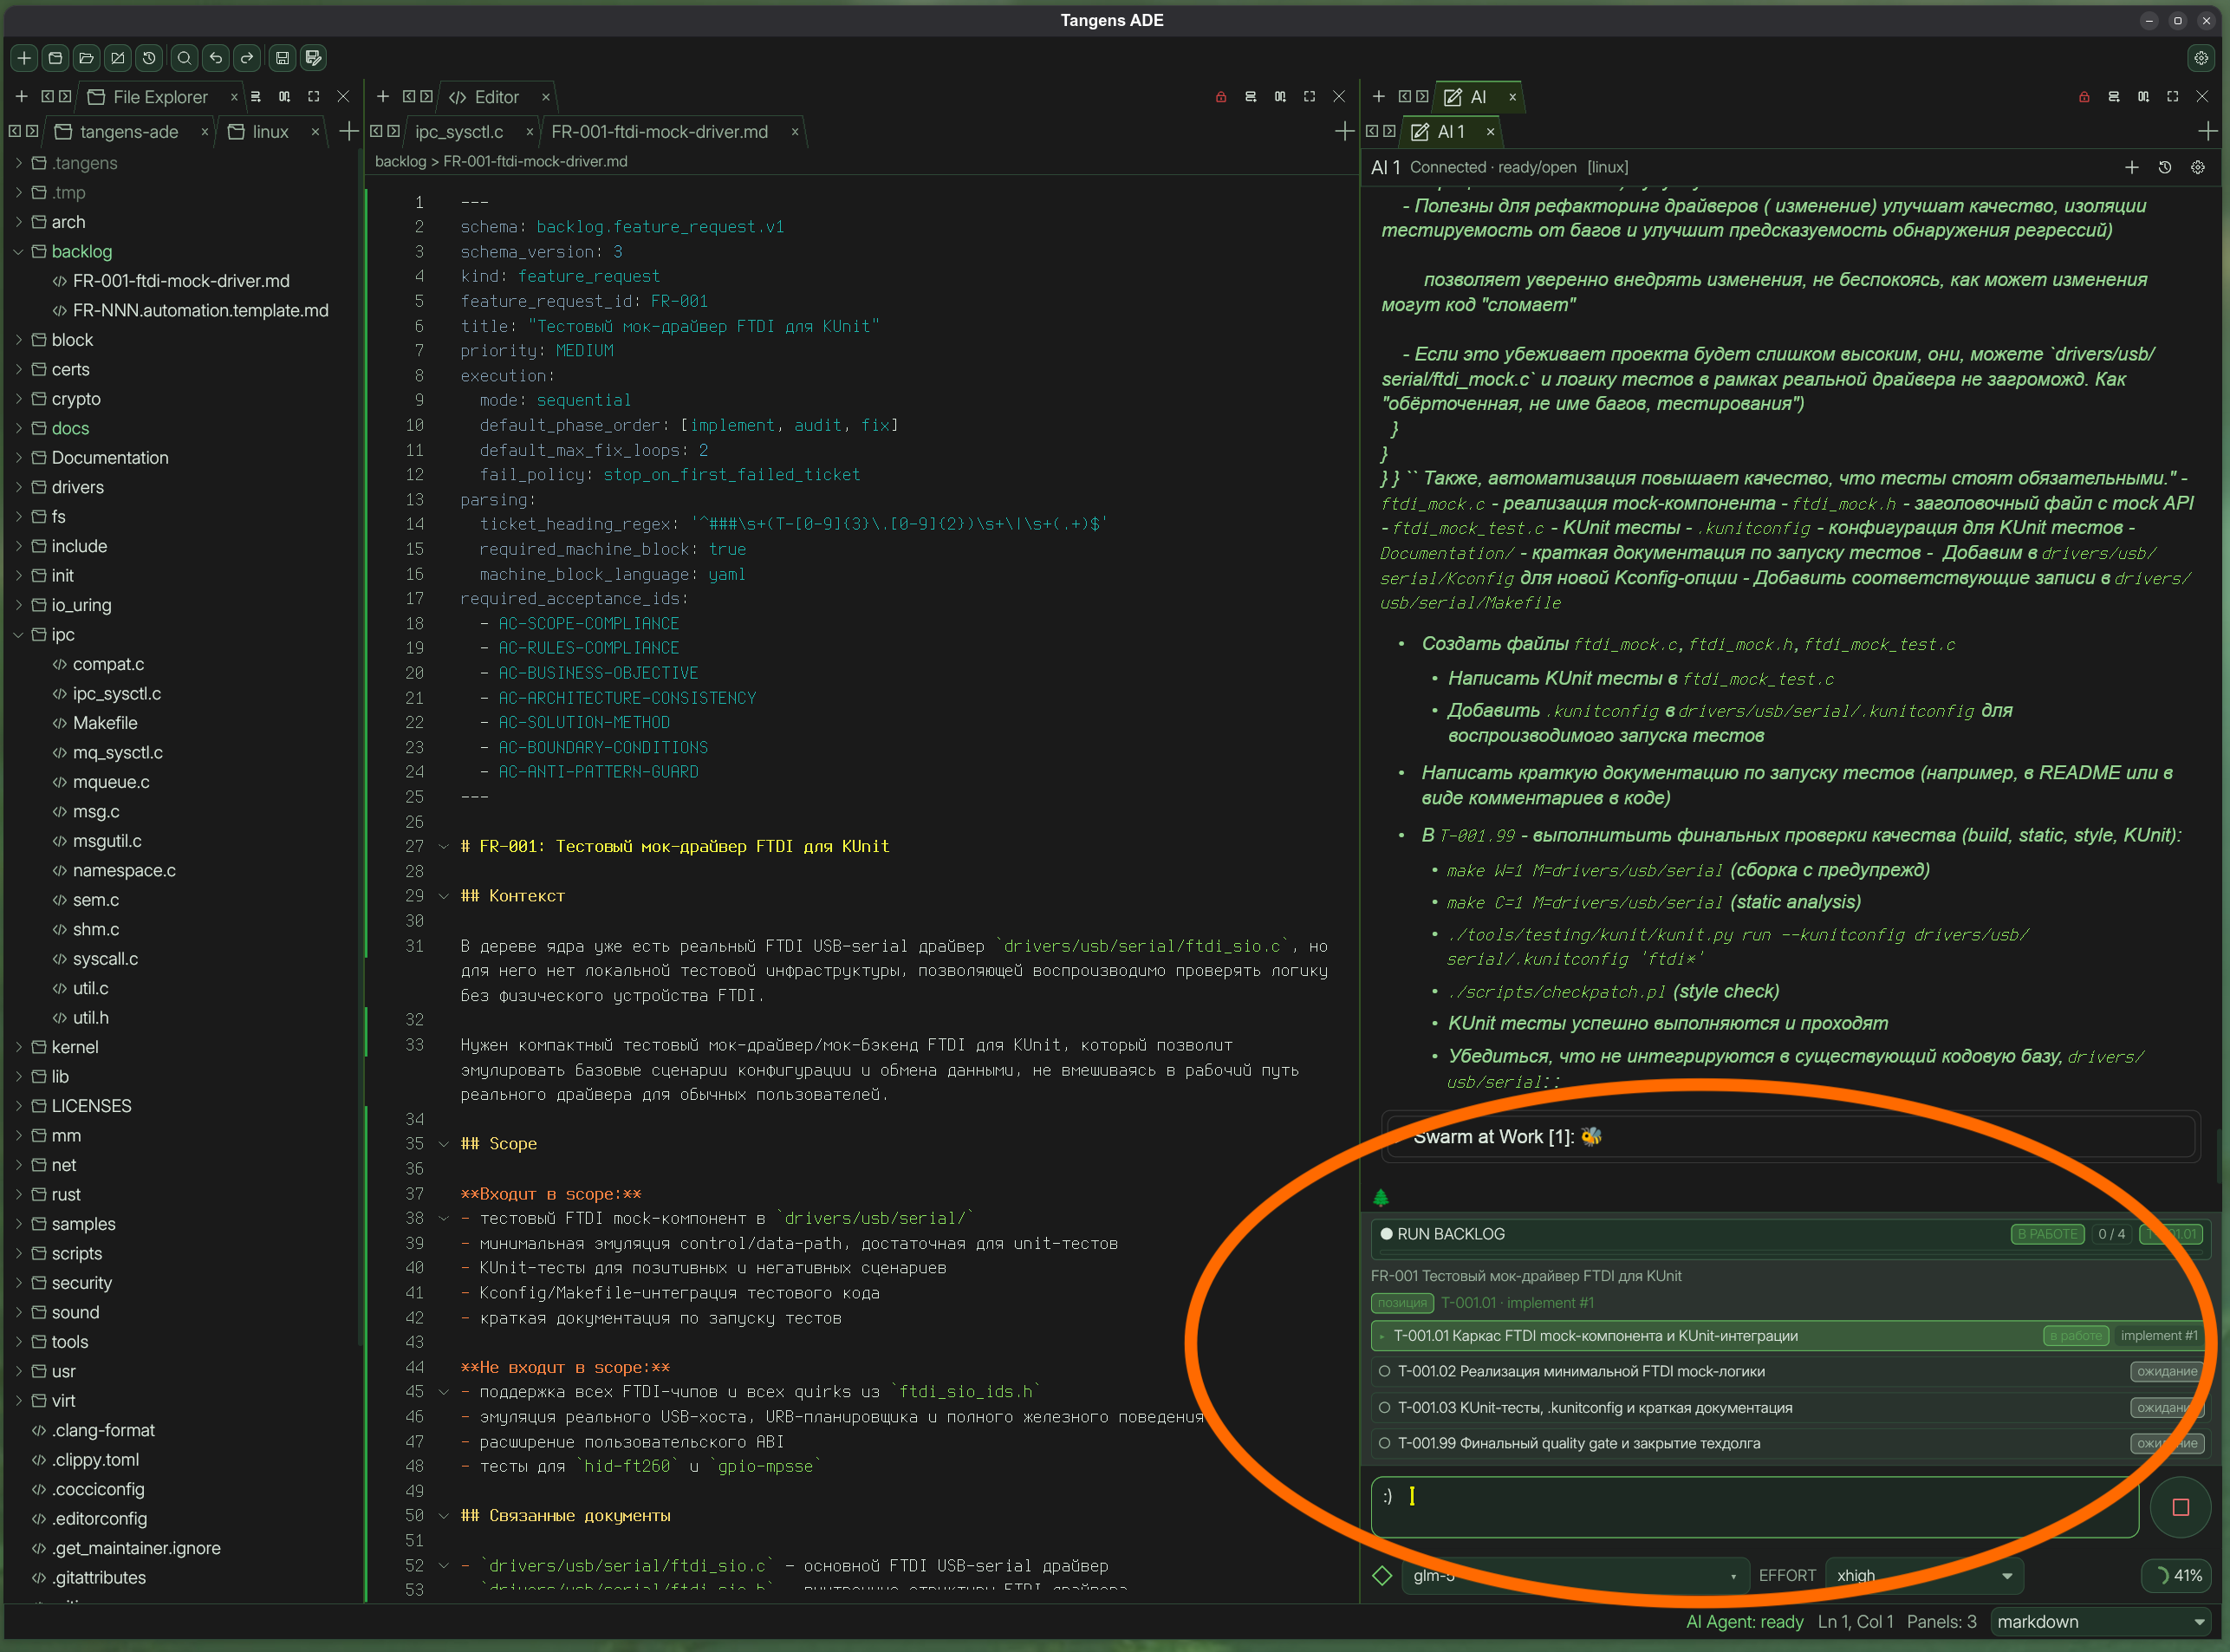The height and width of the screenshot is (1652, 2230).
Task: Collapse the ipc folder in tree
Action: [x=18, y=635]
